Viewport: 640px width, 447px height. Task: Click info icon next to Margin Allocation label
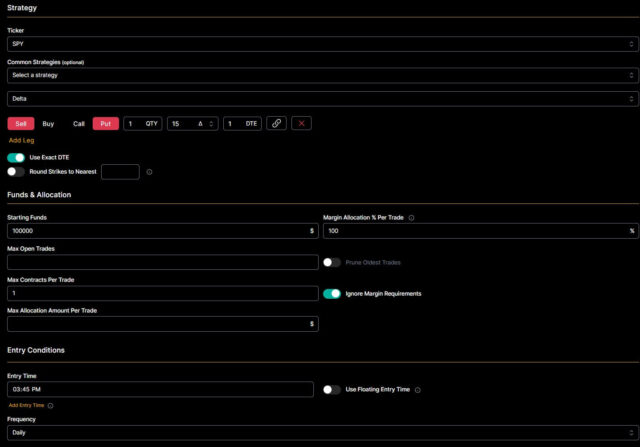tap(412, 217)
